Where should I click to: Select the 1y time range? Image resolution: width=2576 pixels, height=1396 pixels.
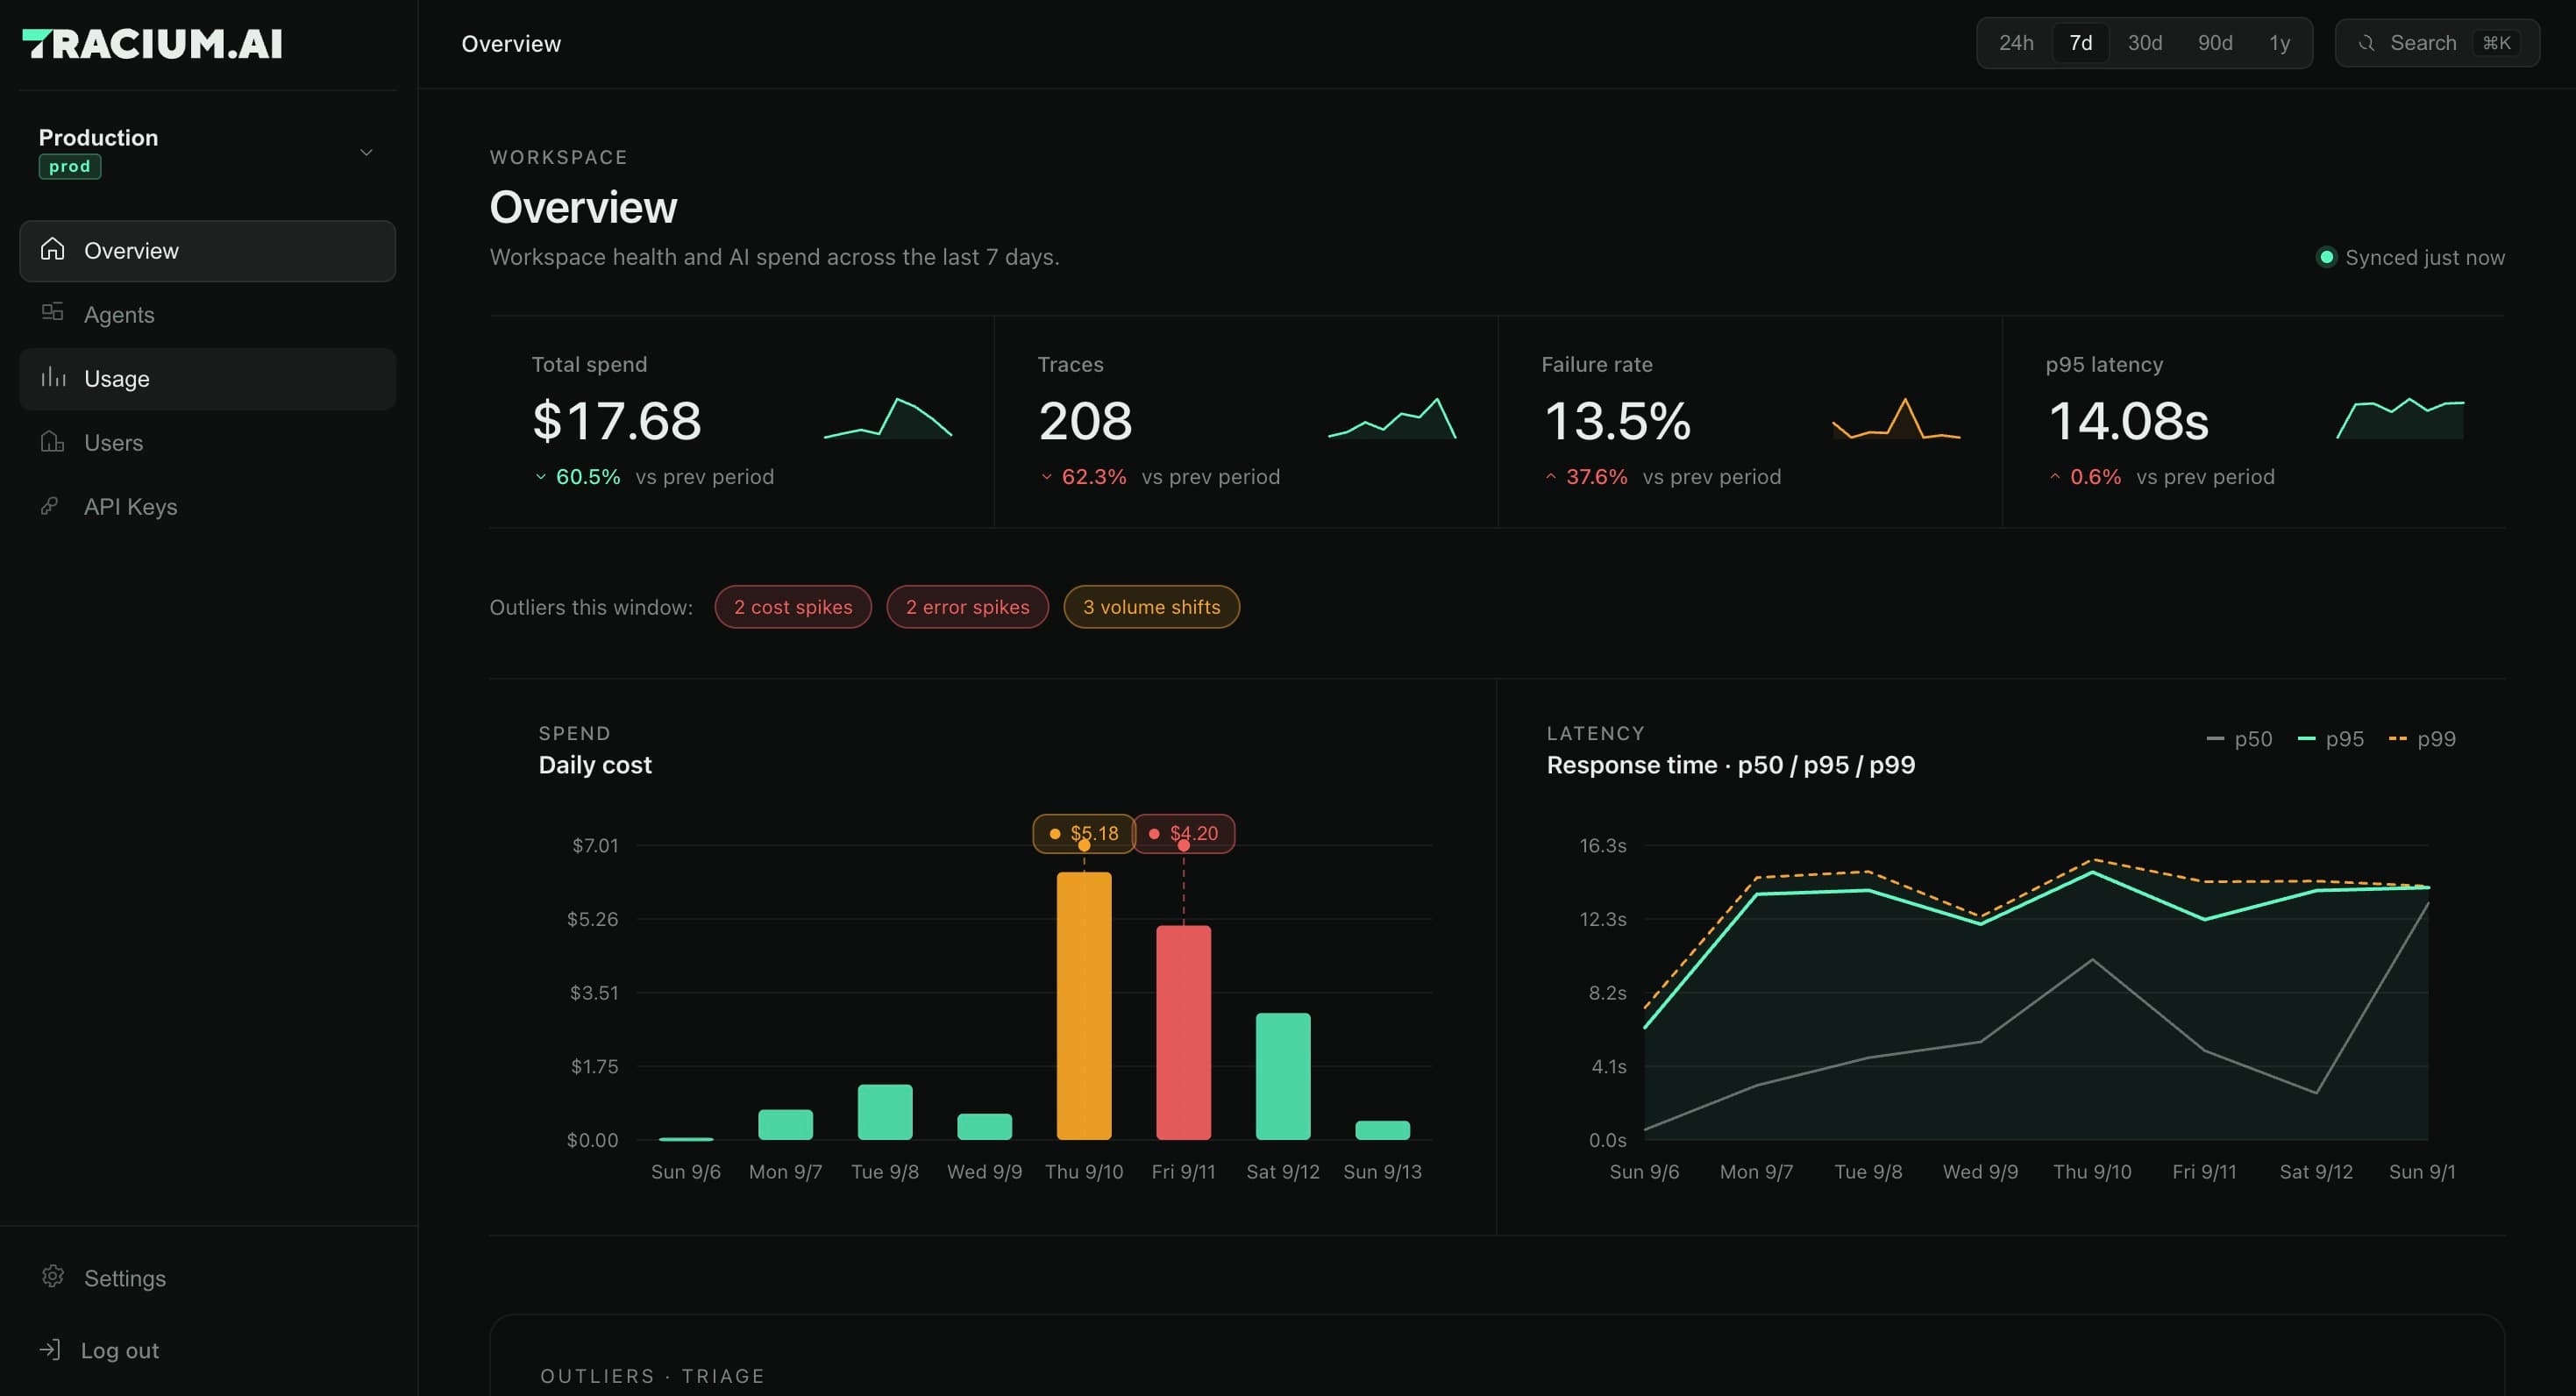point(2279,43)
